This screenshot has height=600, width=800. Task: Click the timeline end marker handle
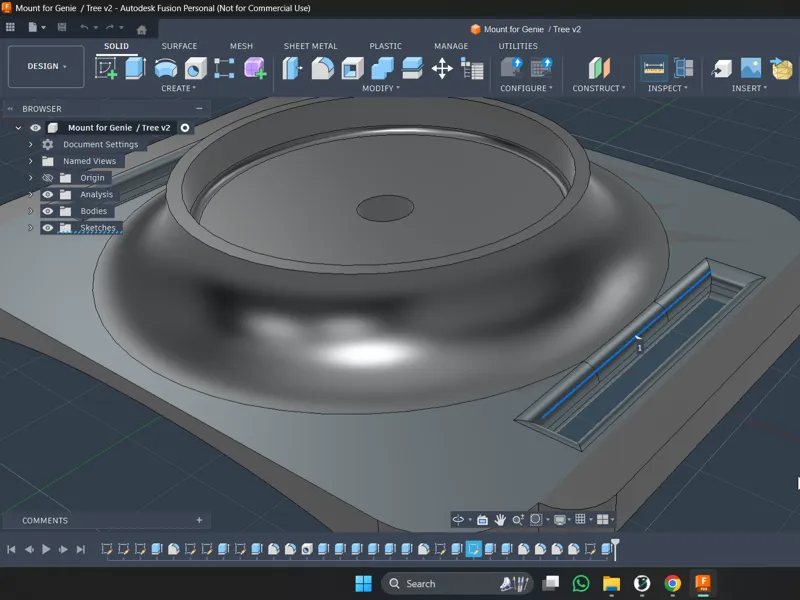[x=615, y=548]
